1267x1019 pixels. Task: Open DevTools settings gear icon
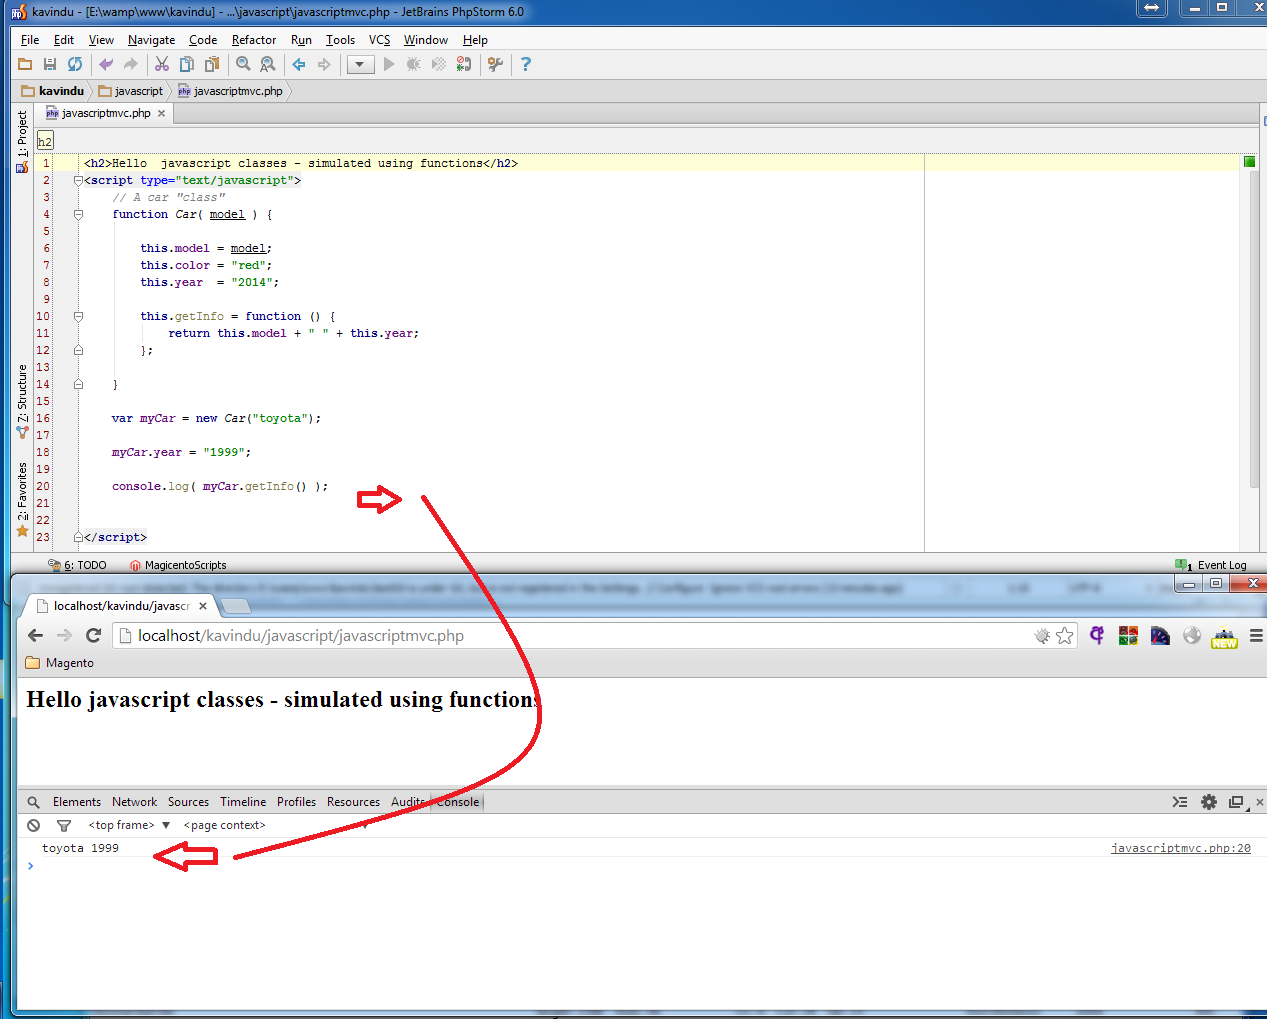tap(1209, 802)
